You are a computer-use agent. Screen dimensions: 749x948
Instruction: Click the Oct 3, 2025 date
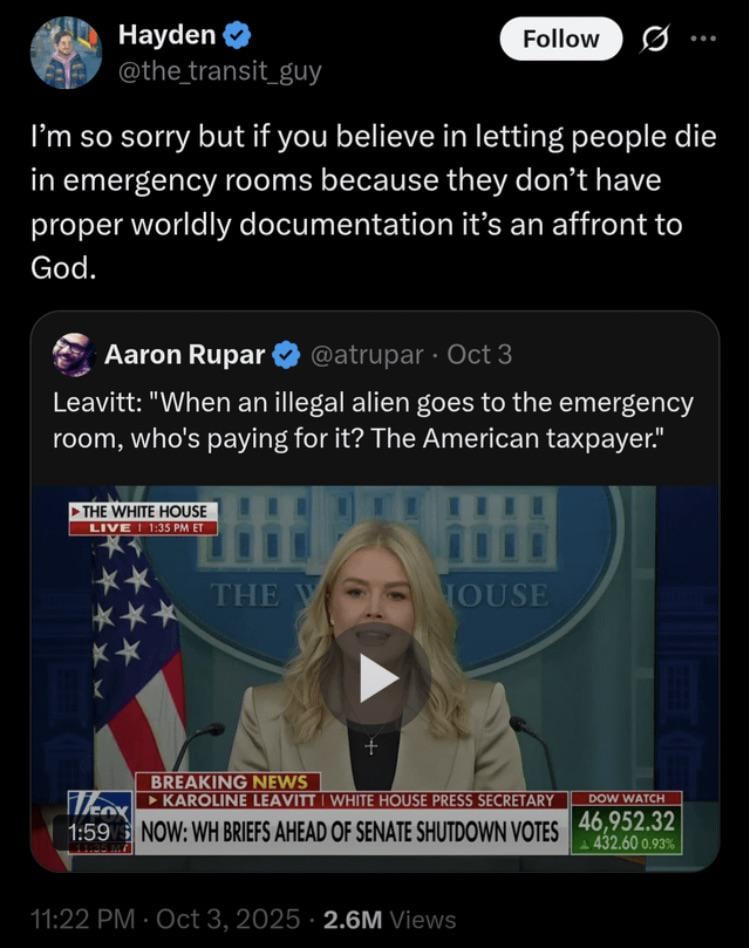(228, 919)
